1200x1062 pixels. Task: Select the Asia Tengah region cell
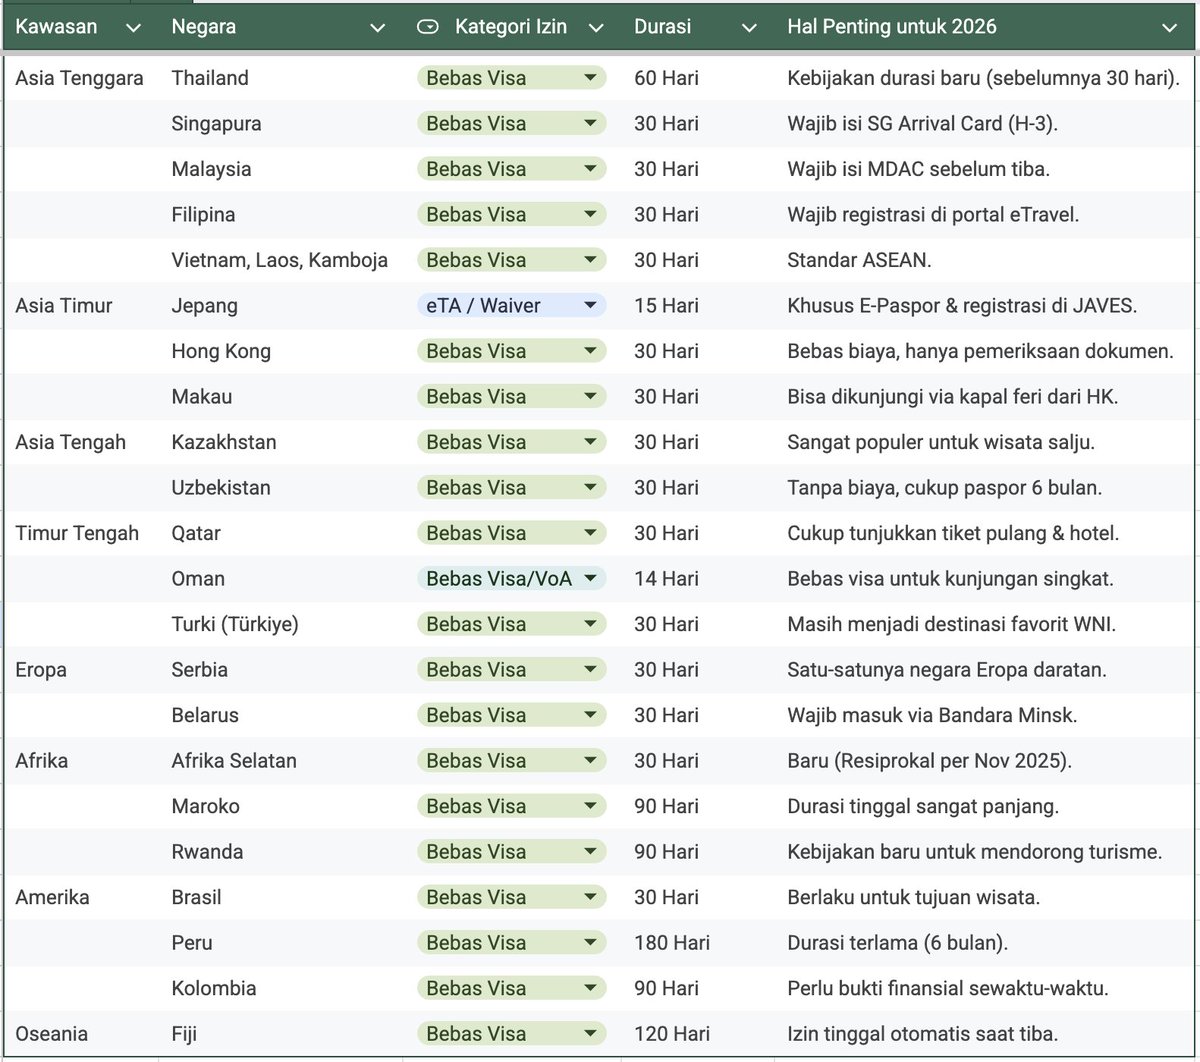[x=80, y=442]
